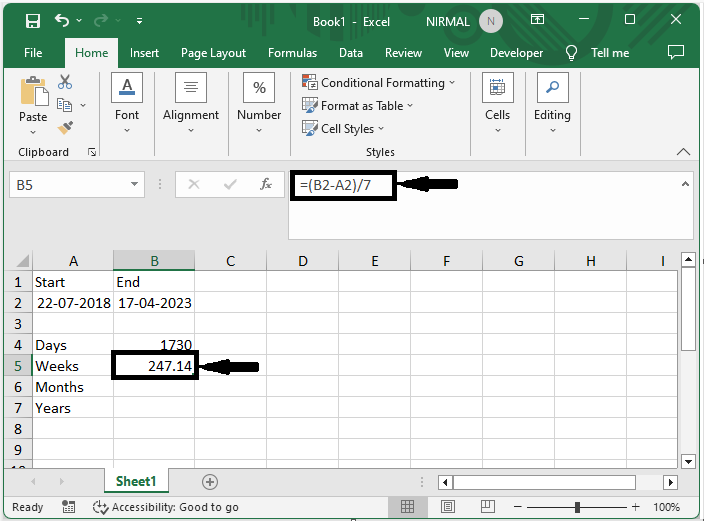
Task: Switch to the Formulas tab
Action: click(292, 53)
